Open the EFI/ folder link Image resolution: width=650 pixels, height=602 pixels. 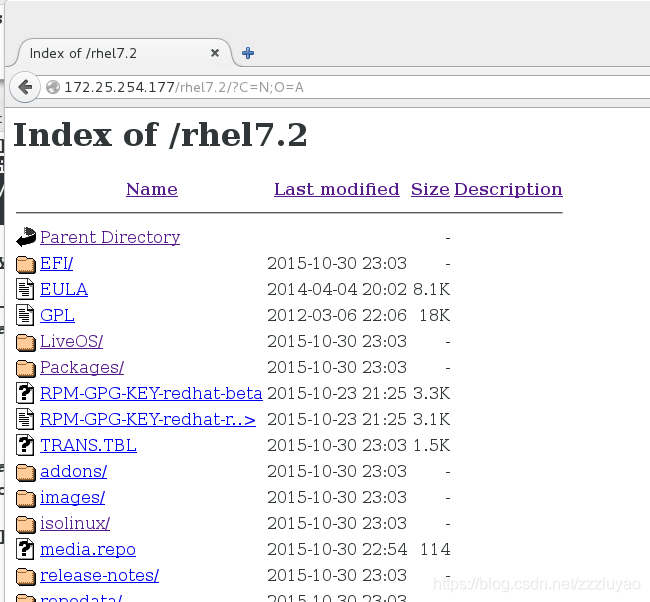(56, 263)
